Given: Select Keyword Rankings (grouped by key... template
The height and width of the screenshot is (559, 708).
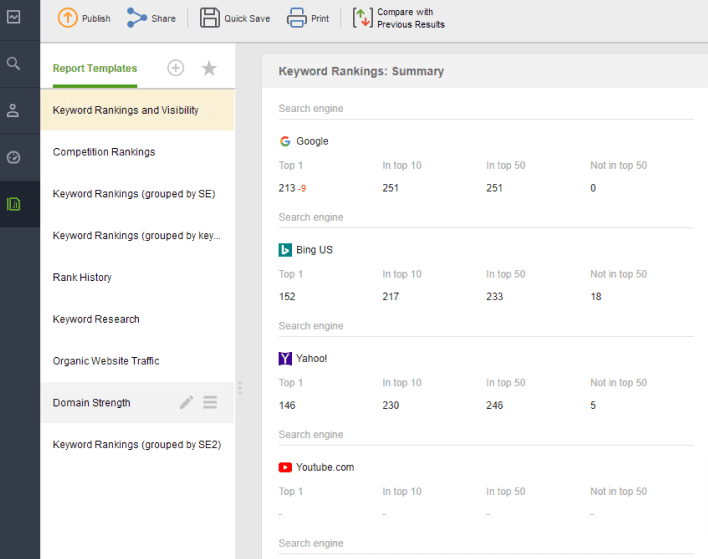Looking at the screenshot, I should (x=137, y=236).
